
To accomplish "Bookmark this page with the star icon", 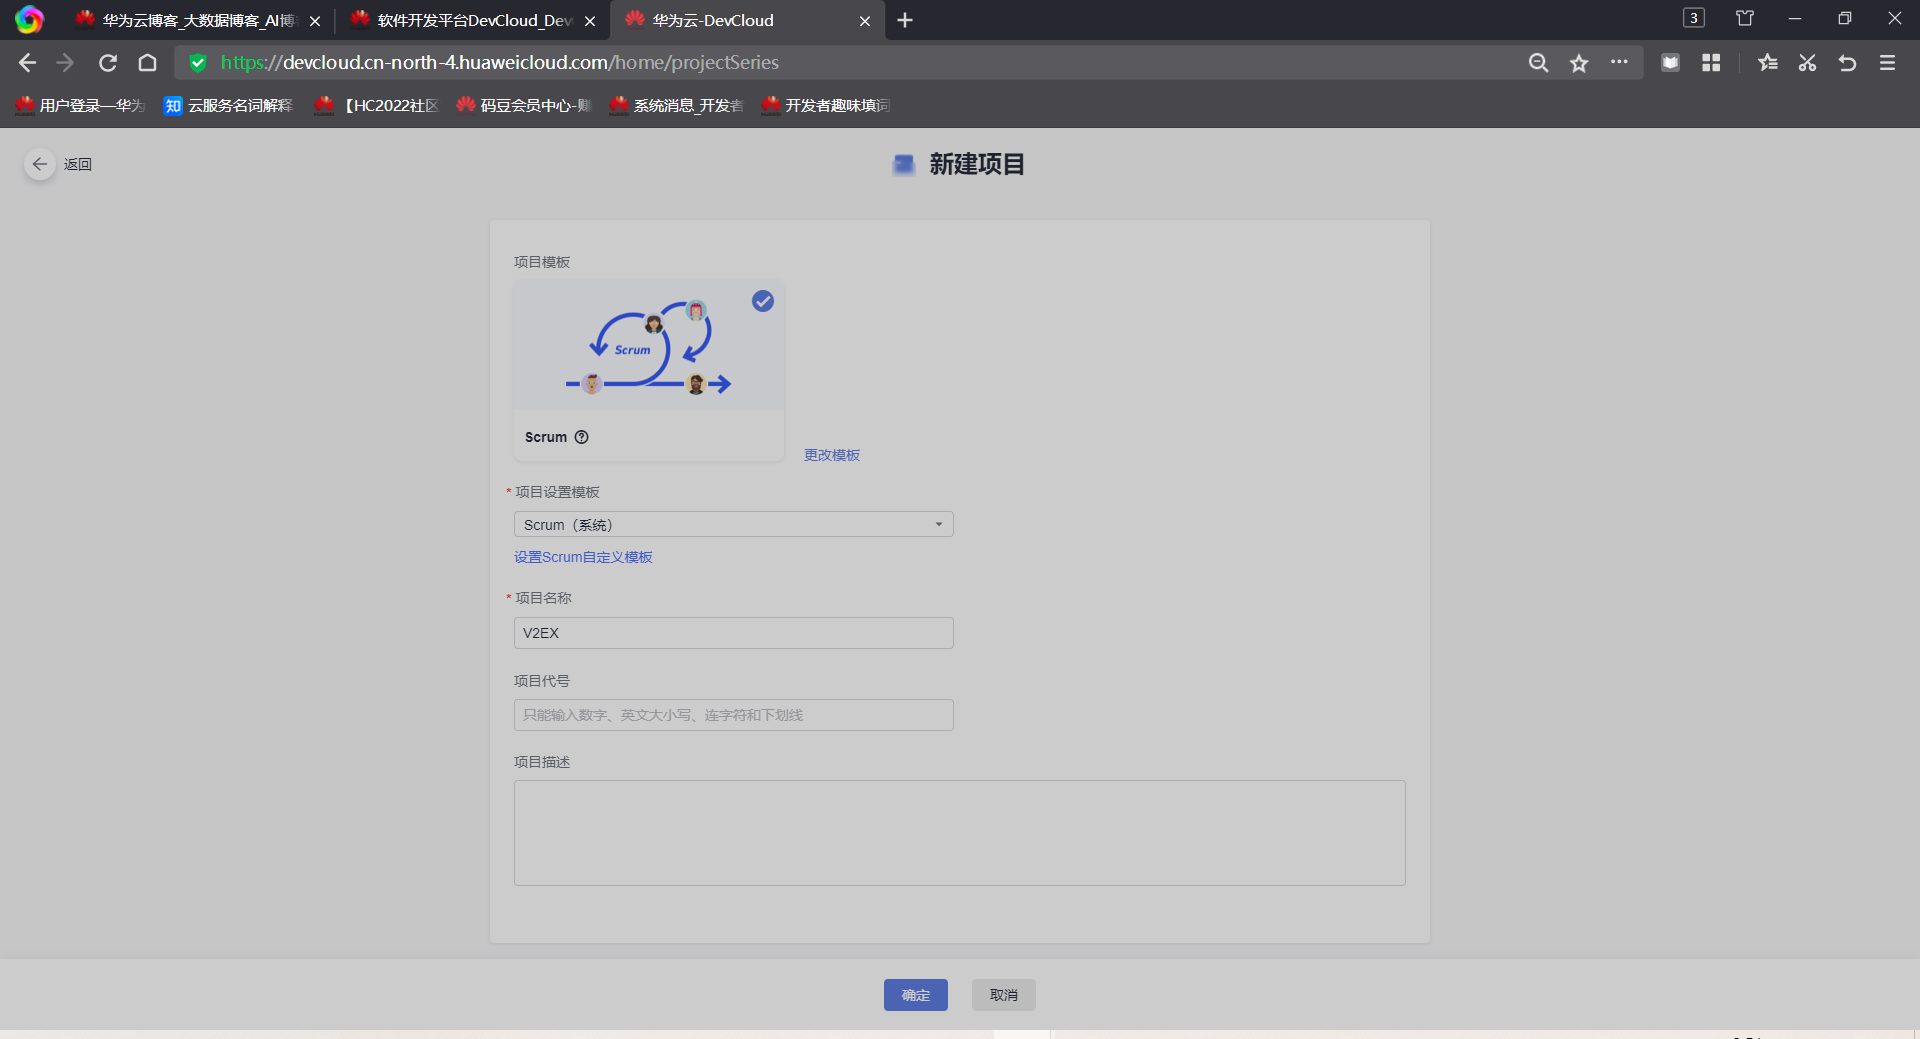I will (x=1579, y=63).
